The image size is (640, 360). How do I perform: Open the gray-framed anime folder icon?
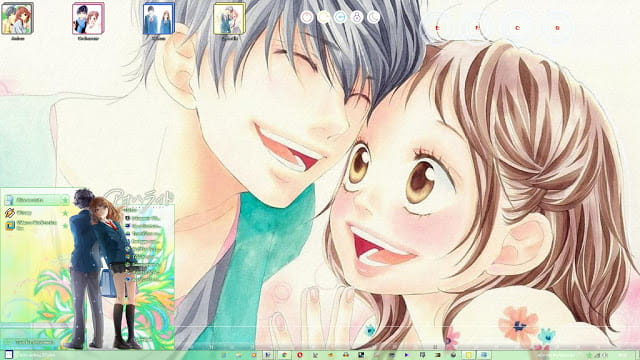(17, 19)
